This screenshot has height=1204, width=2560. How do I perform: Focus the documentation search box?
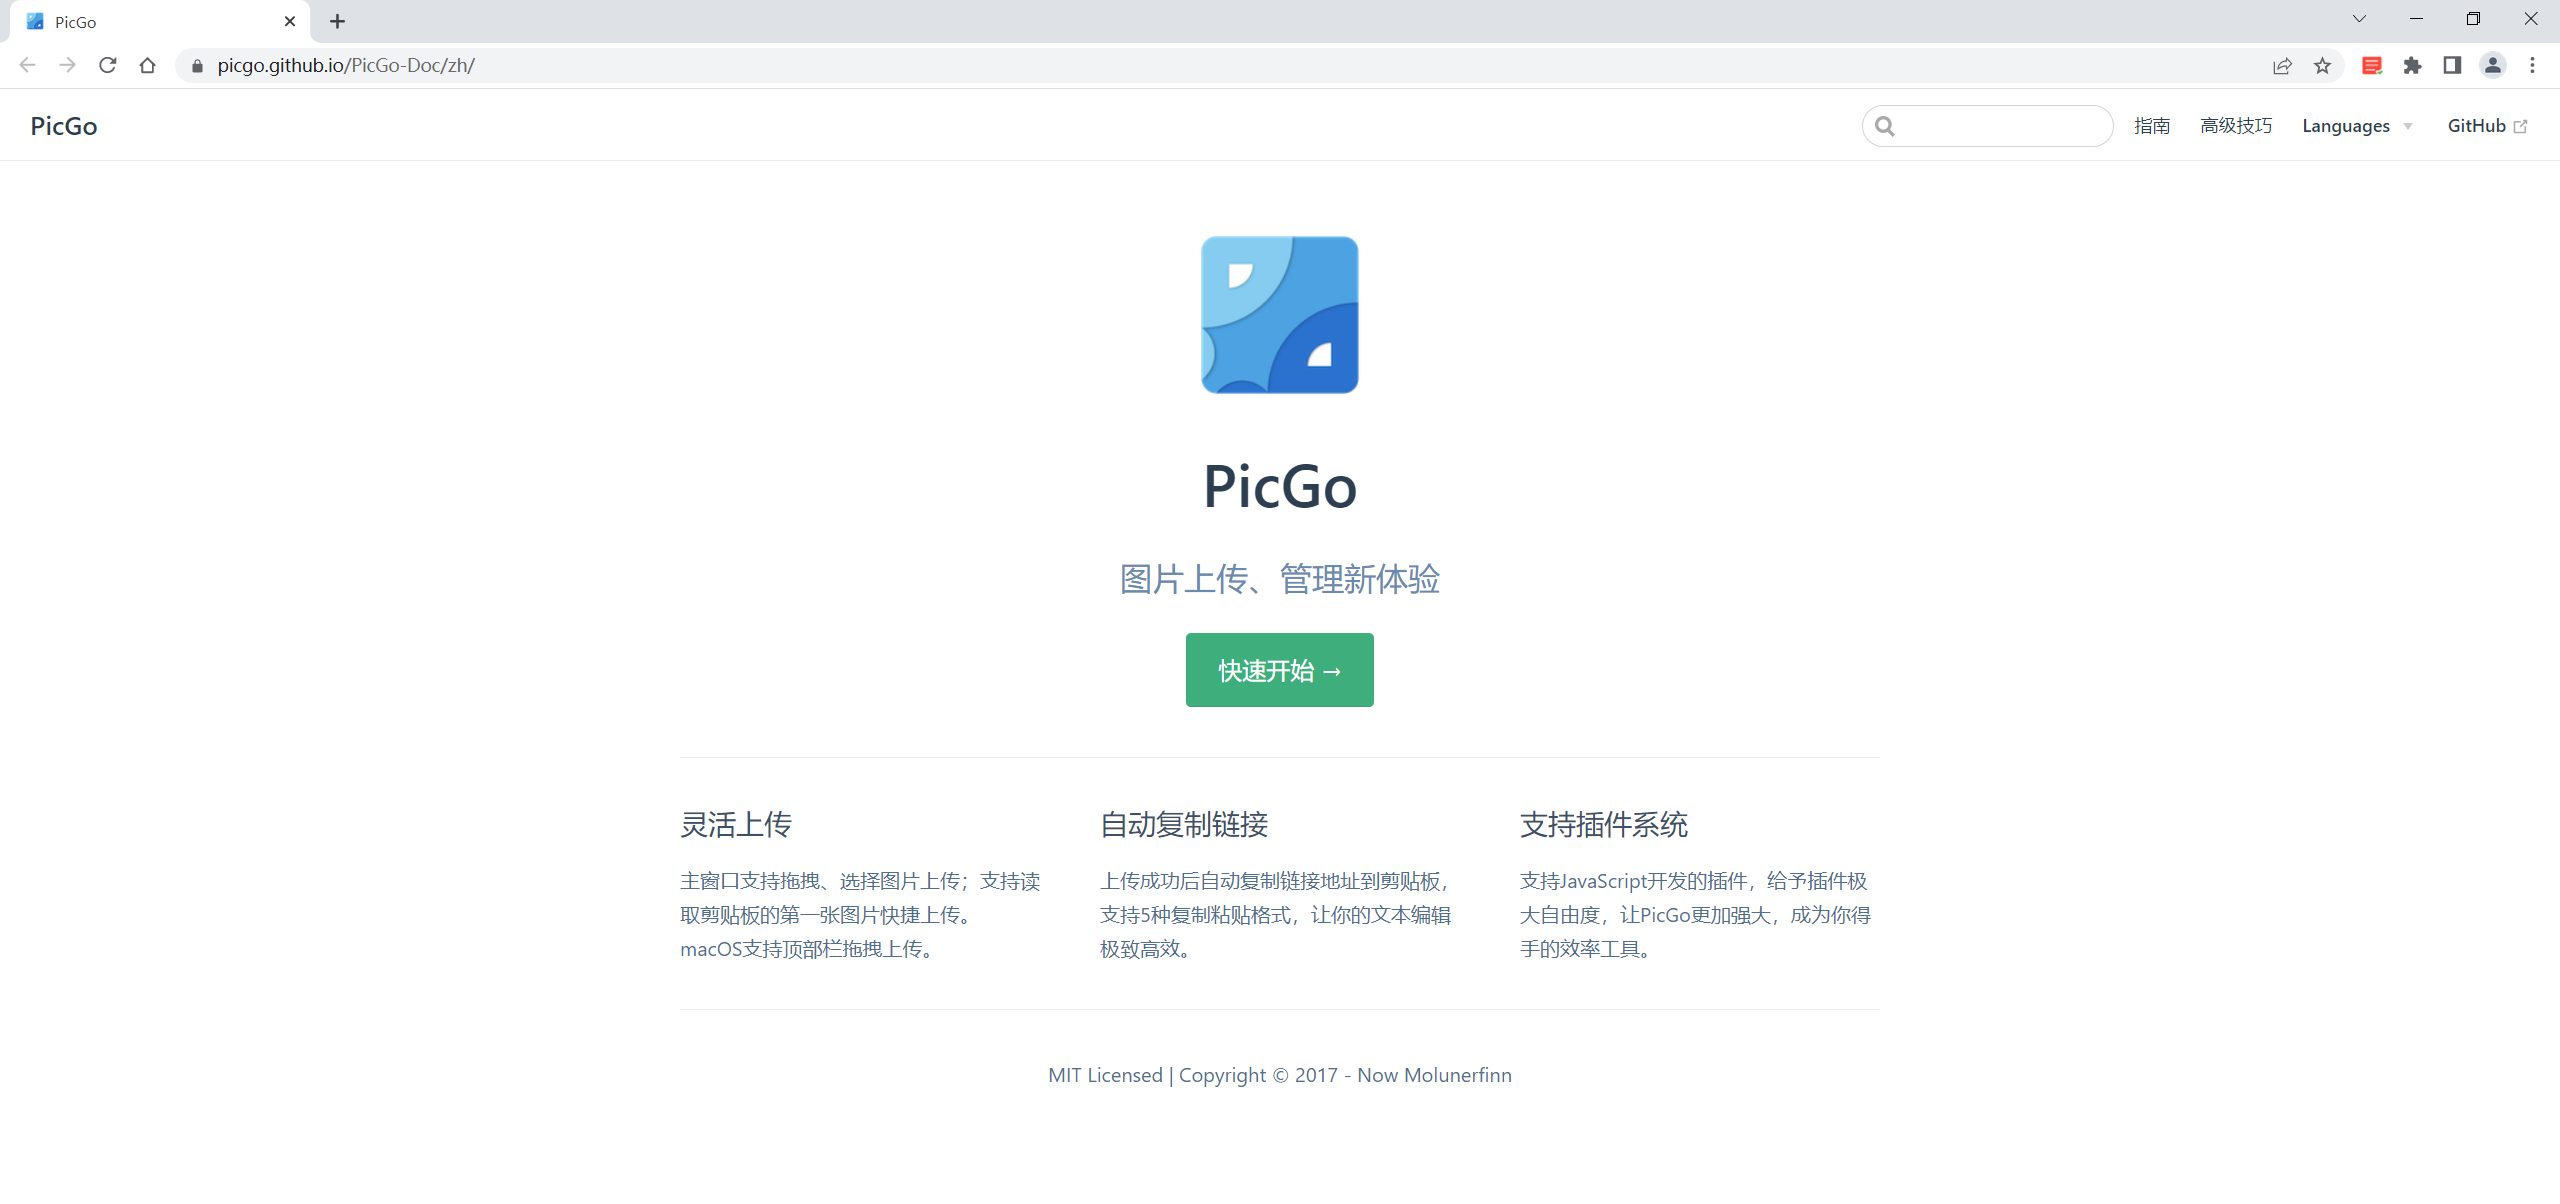(x=1987, y=126)
